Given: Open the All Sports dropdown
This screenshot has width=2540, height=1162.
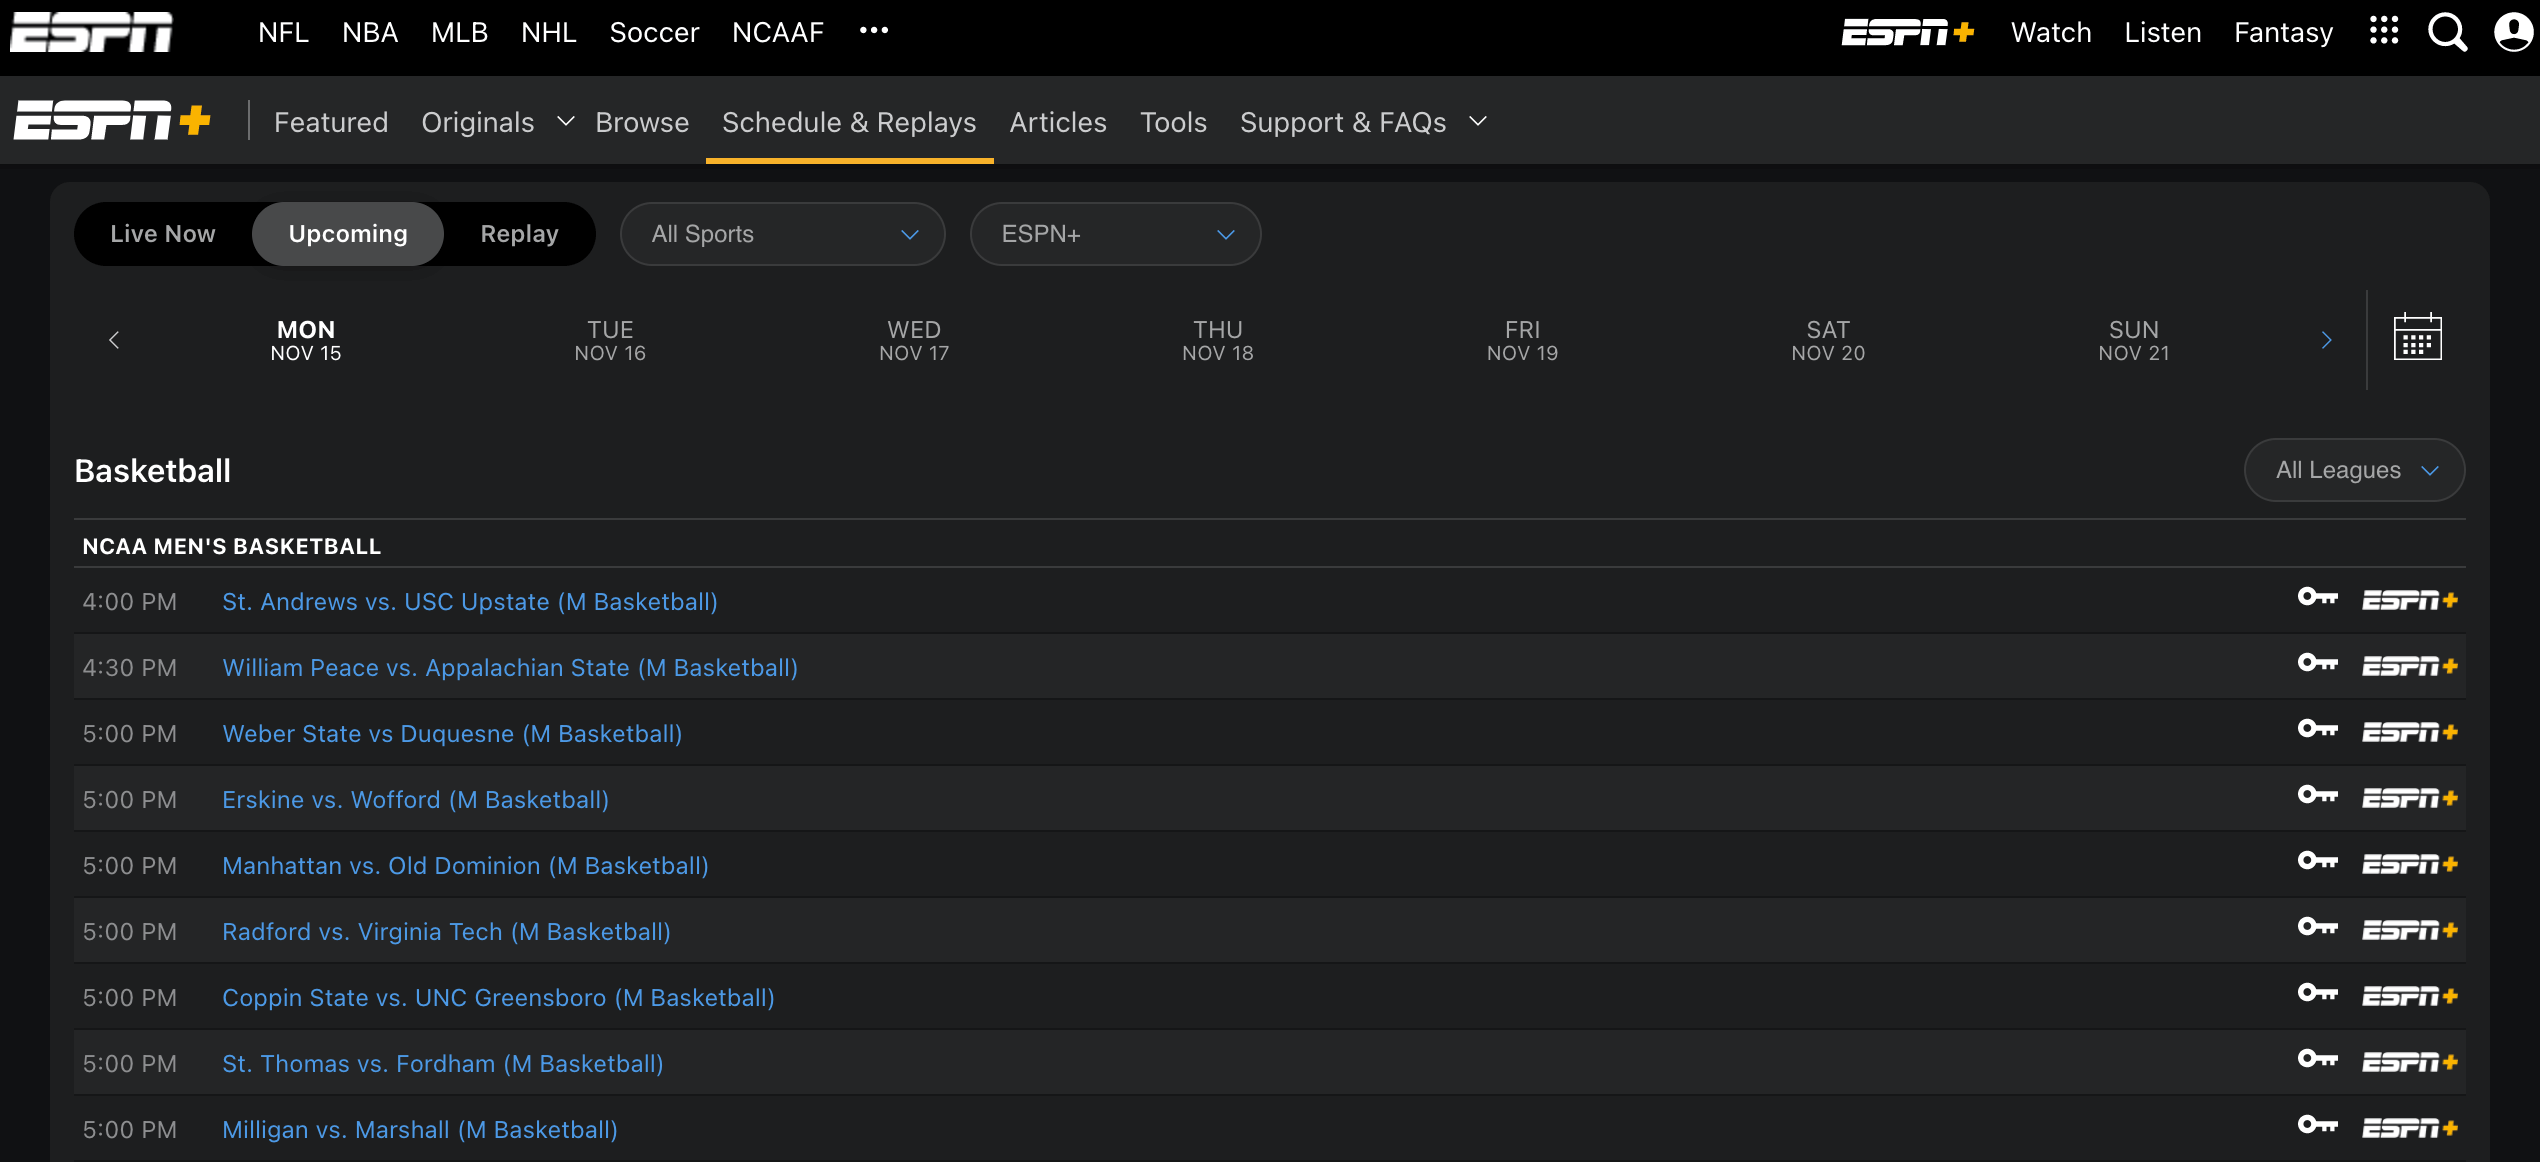Looking at the screenshot, I should coord(782,233).
